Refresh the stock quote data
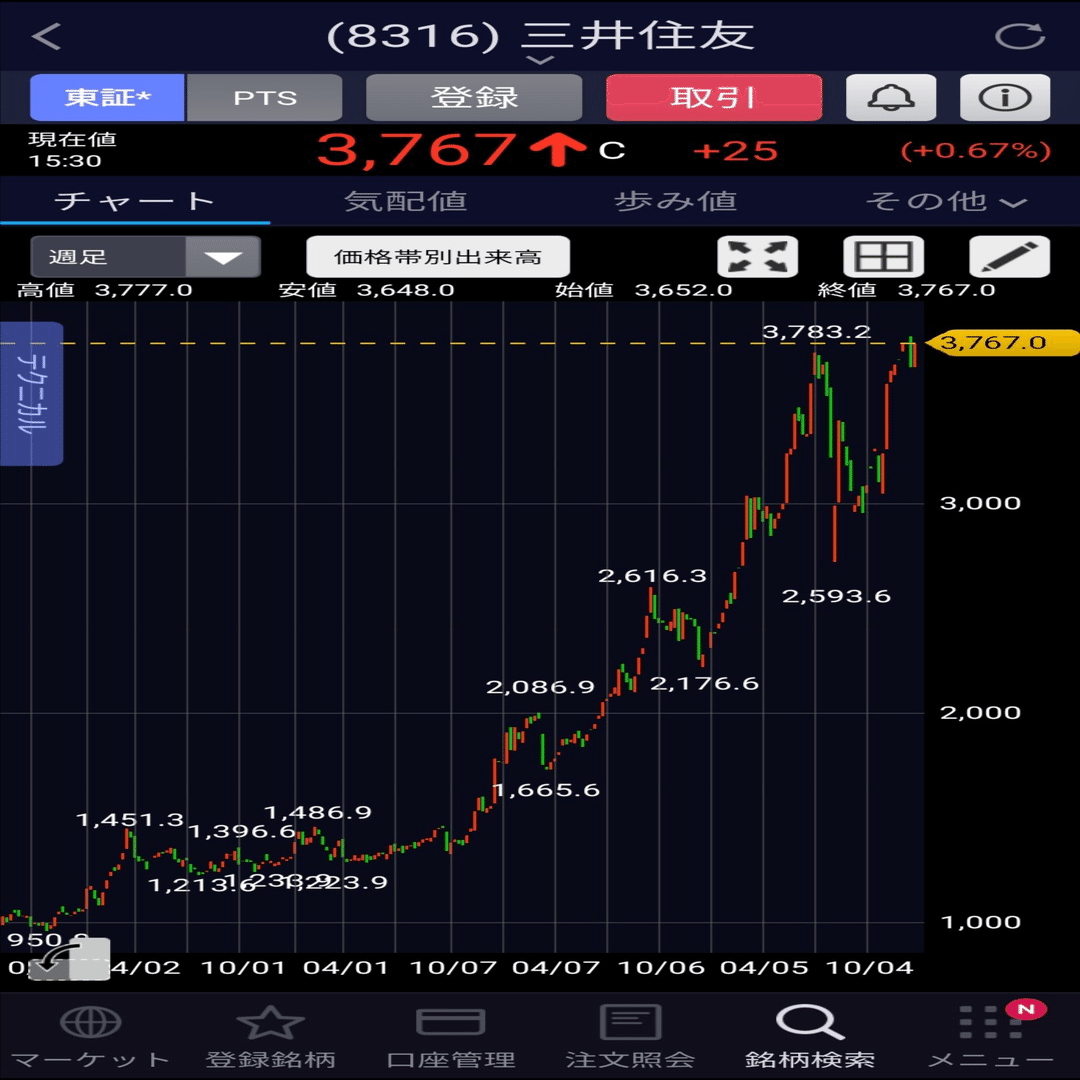This screenshot has height=1080, width=1080. (x=1019, y=36)
